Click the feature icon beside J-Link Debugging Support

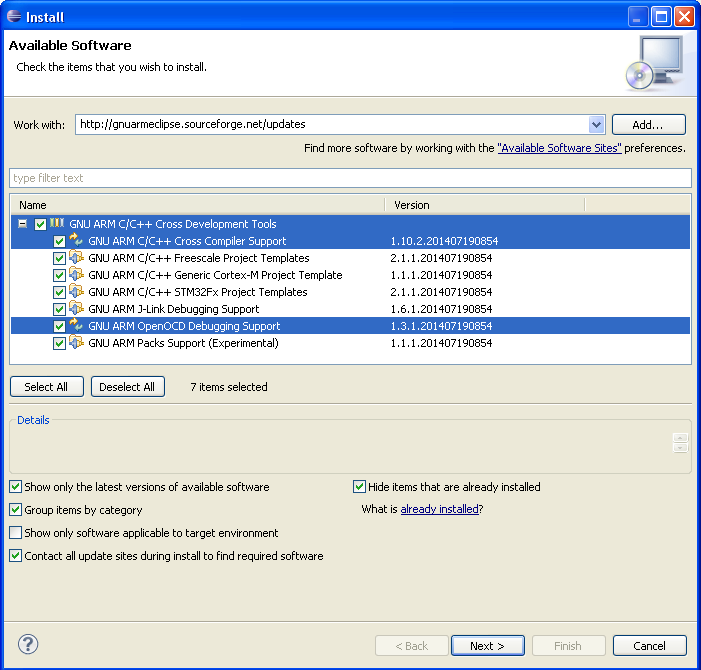coord(76,308)
